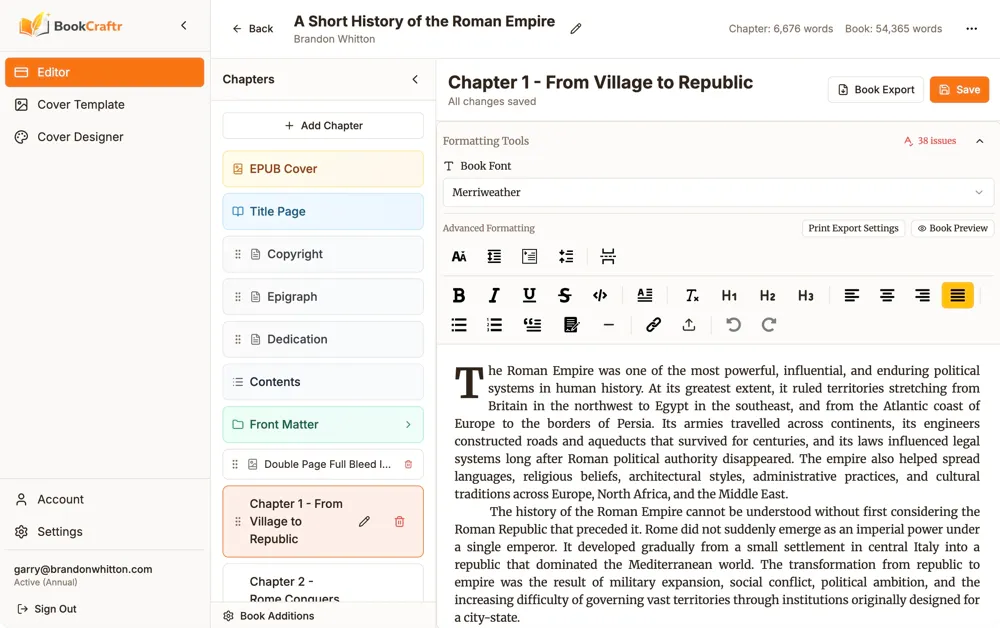Undo the last edit

point(733,325)
